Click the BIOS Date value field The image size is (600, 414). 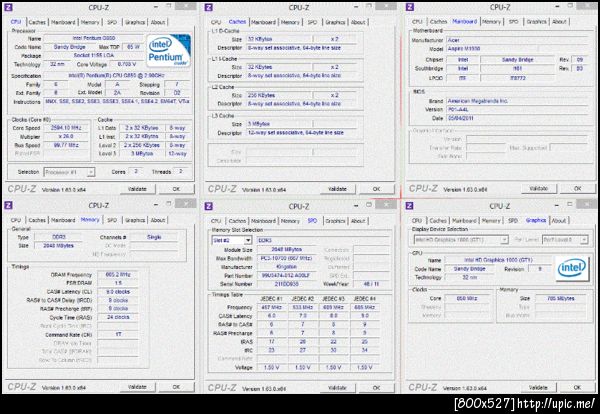(x=517, y=119)
